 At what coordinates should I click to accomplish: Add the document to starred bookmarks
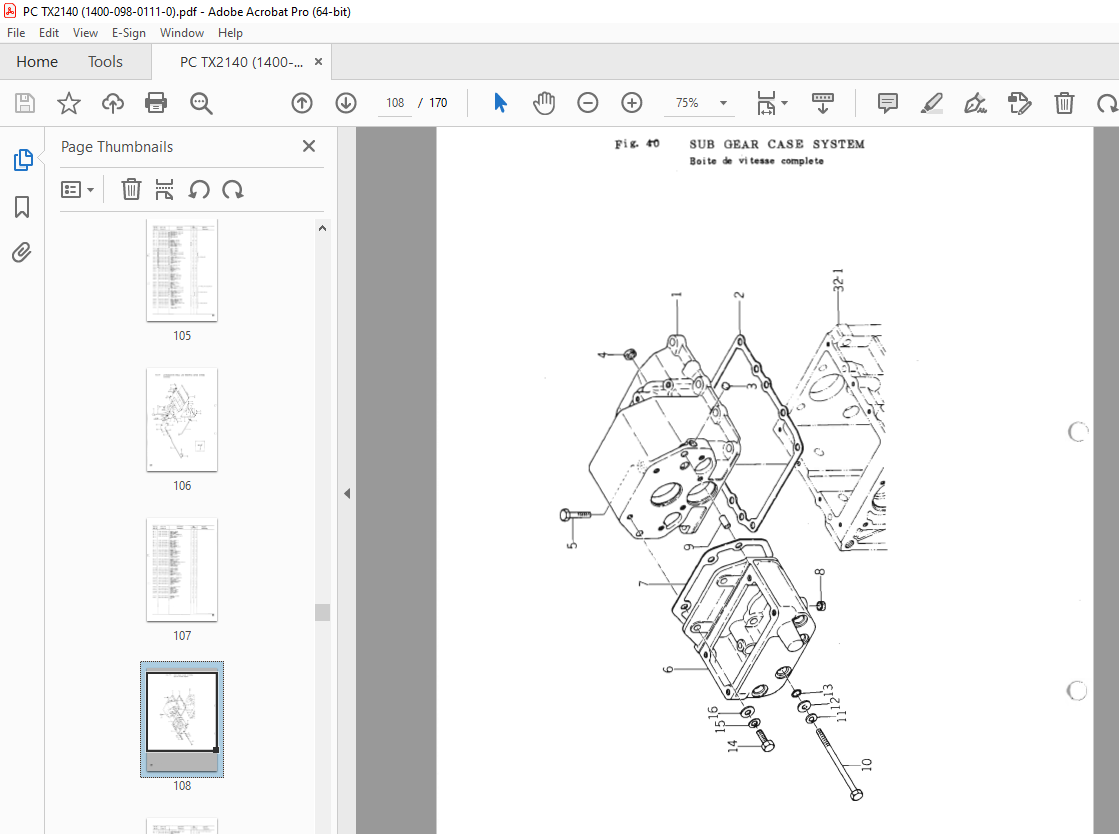pyautogui.click(x=69, y=103)
